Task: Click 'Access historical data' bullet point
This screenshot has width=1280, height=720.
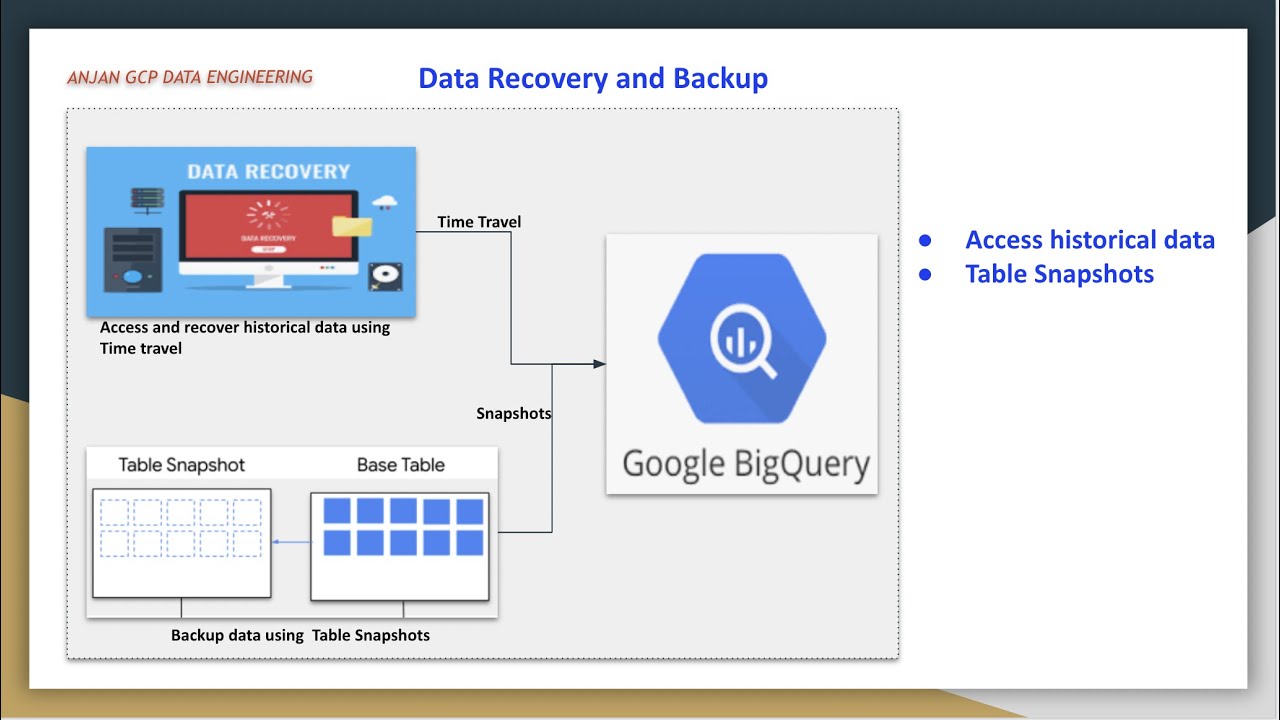Action: (1090, 240)
